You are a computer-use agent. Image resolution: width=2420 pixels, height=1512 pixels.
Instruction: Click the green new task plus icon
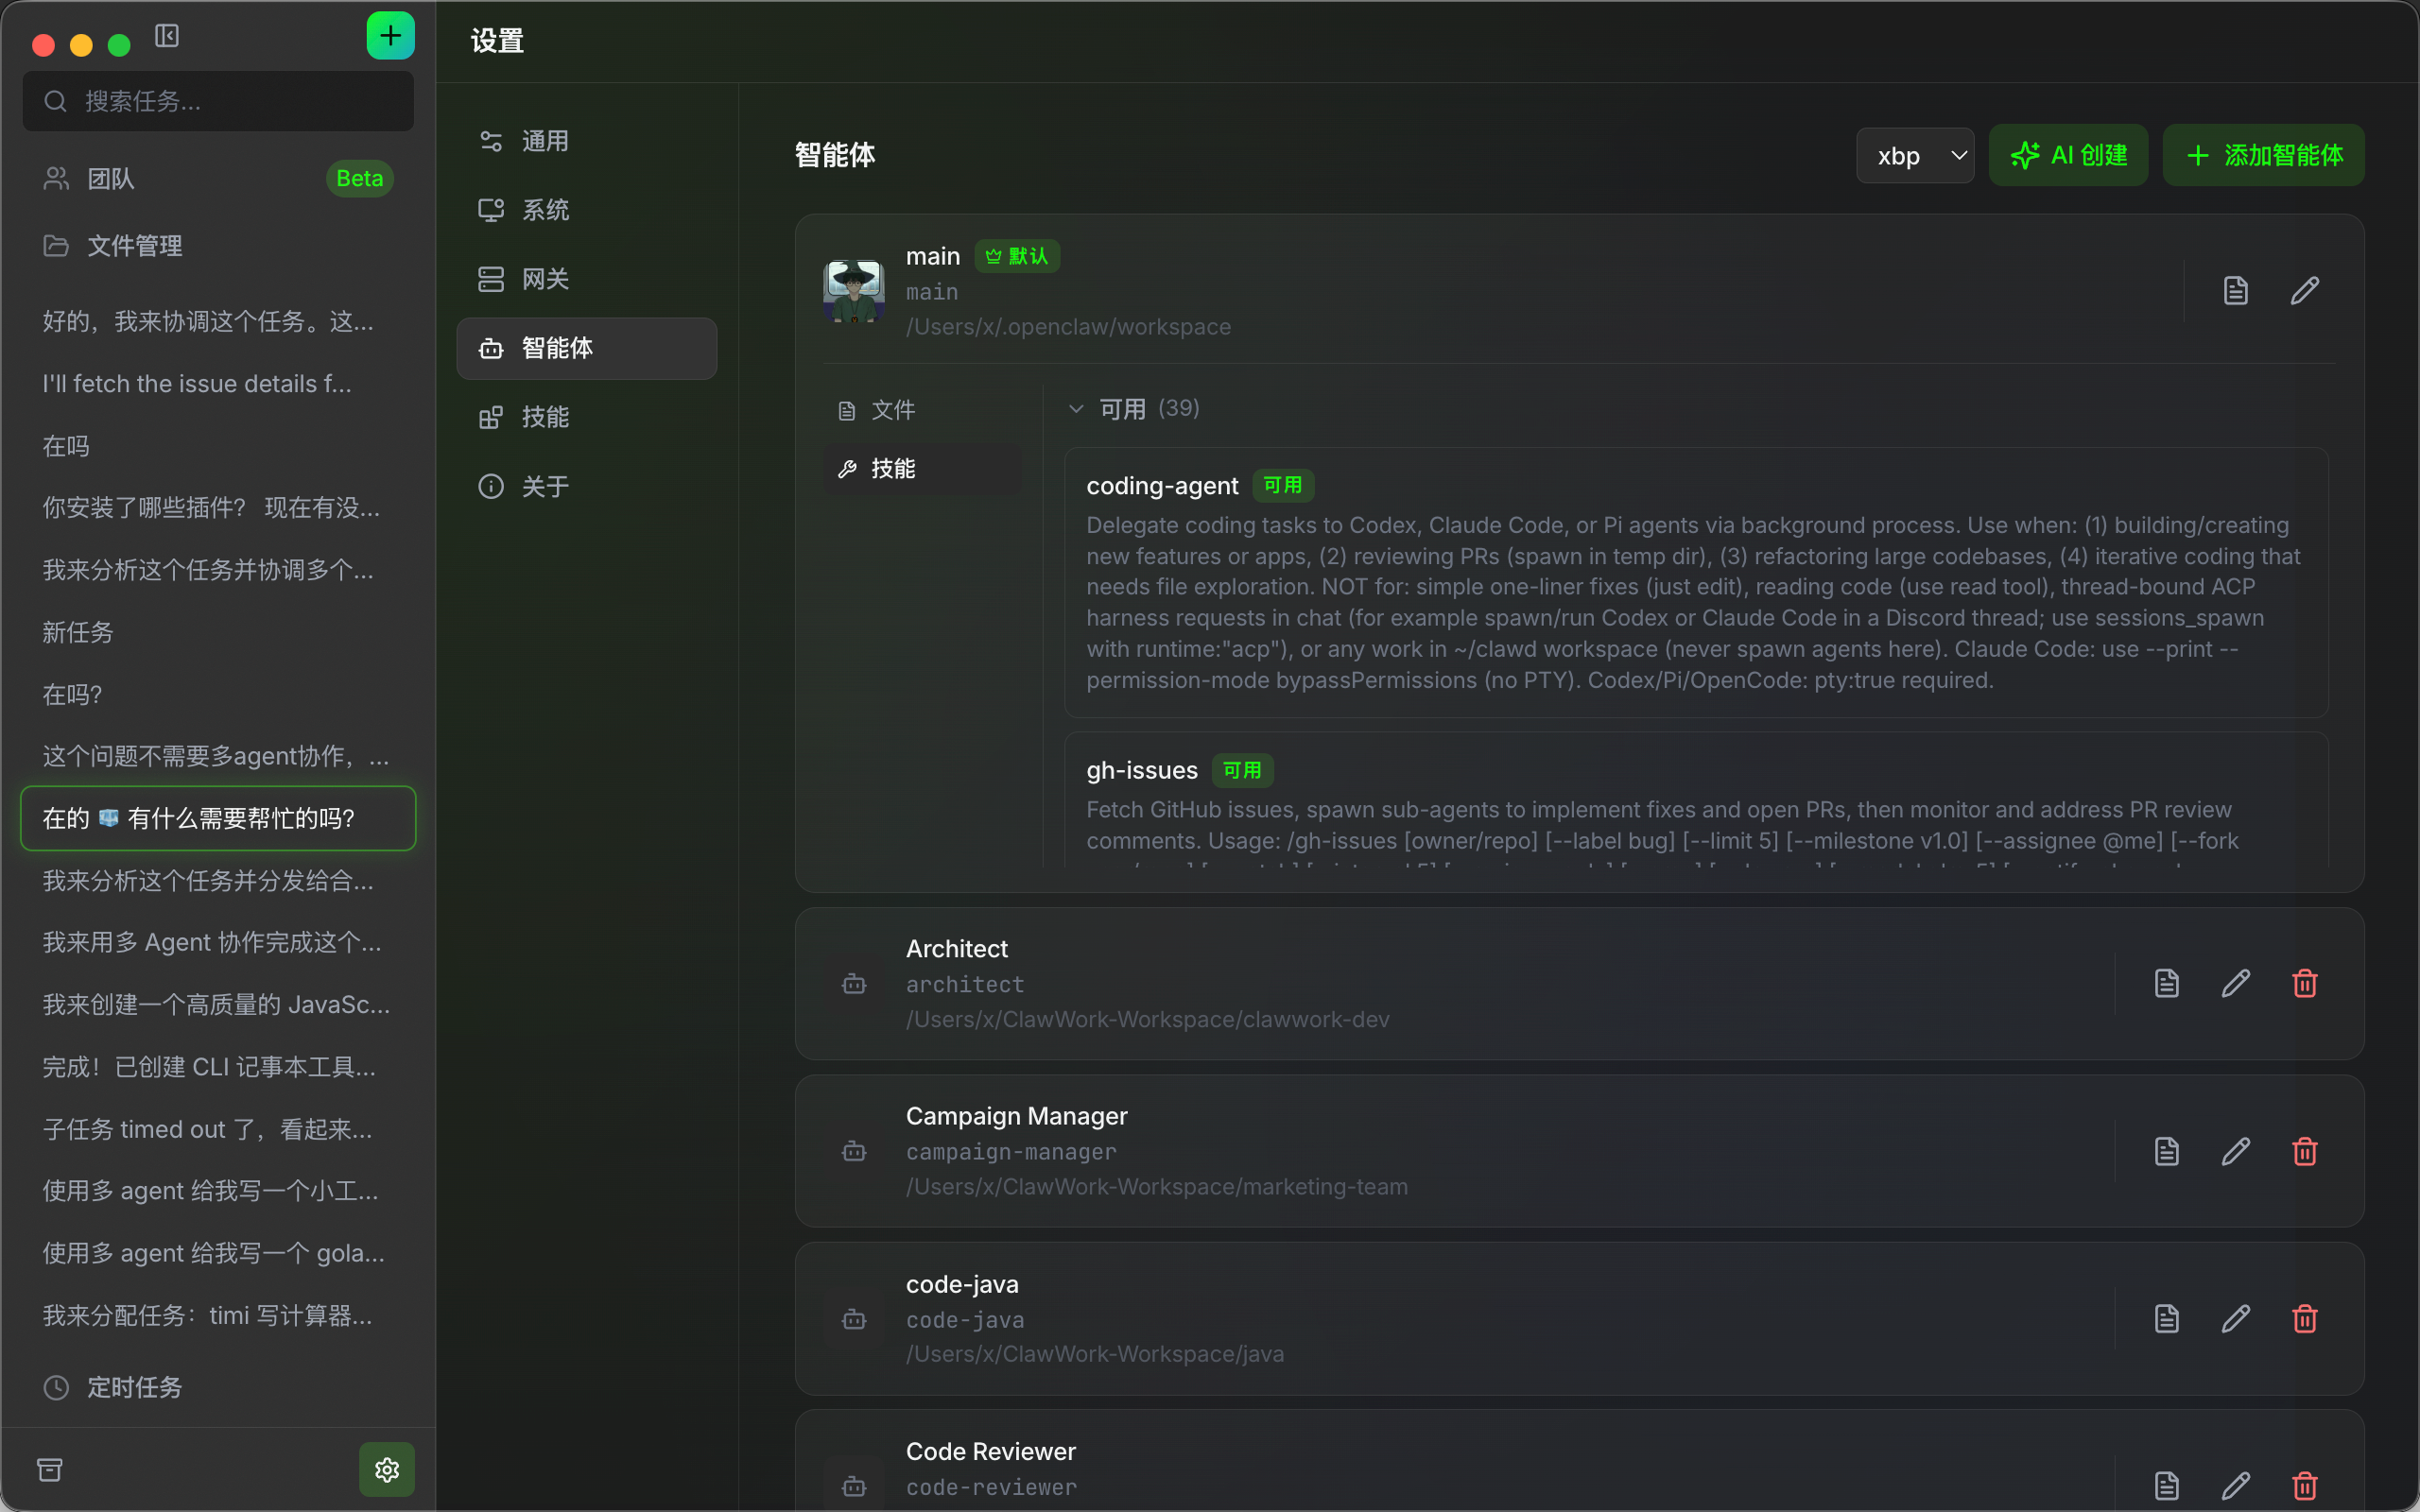[390, 36]
